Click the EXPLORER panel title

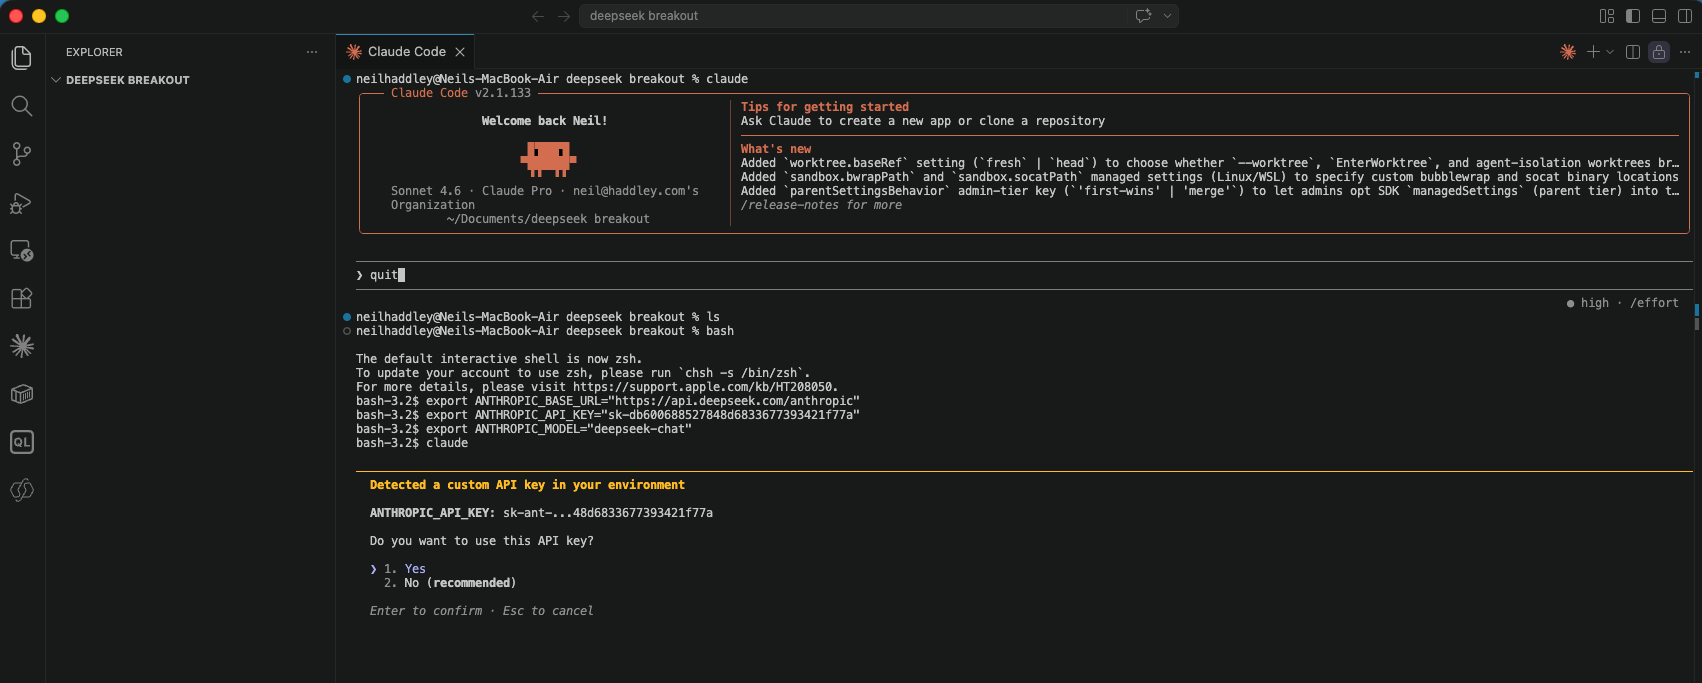[94, 52]
